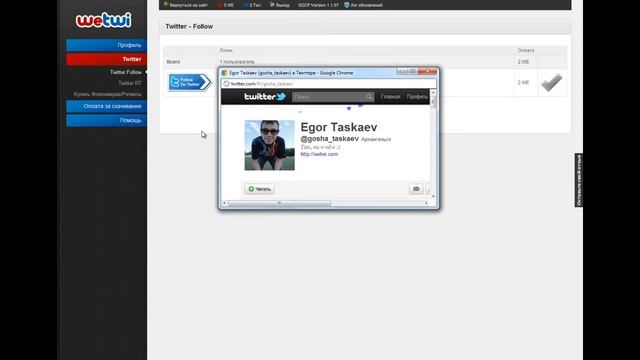Open the dropdown arrow beside message button
Screen dimensions: 640x360
428,189
